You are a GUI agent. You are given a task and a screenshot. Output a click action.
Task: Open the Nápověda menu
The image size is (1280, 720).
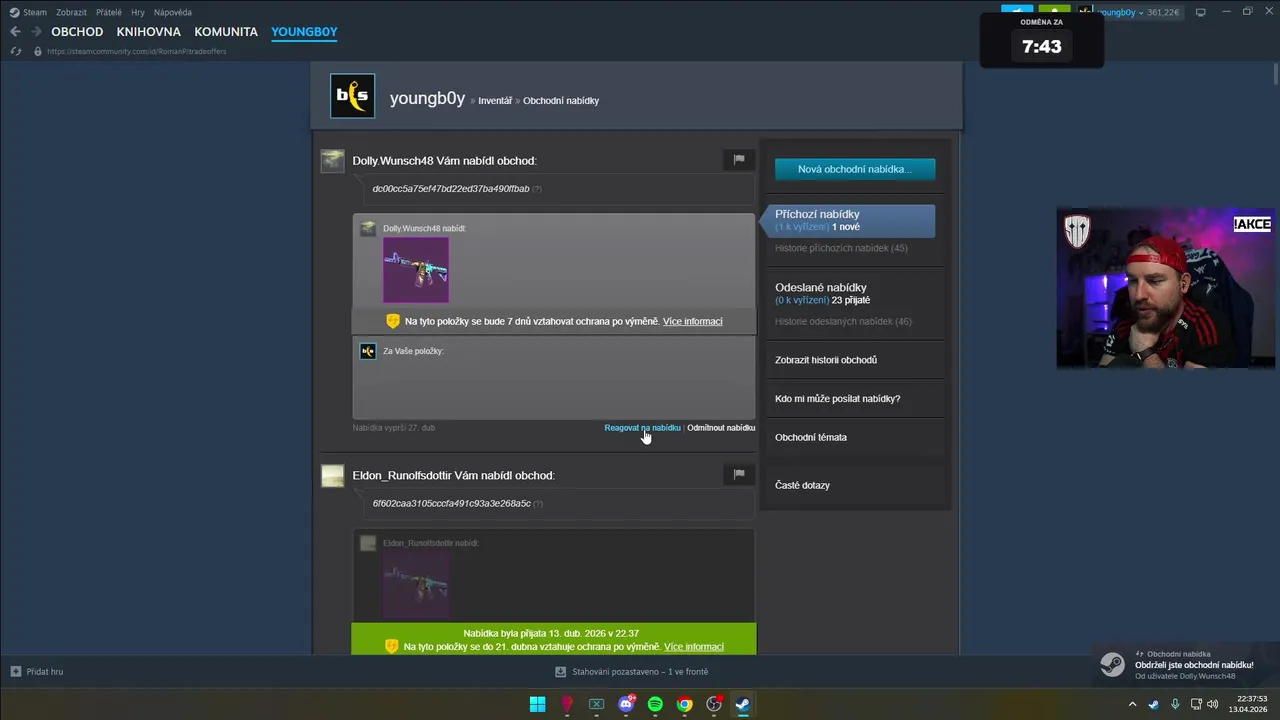[x=173, y=12]
